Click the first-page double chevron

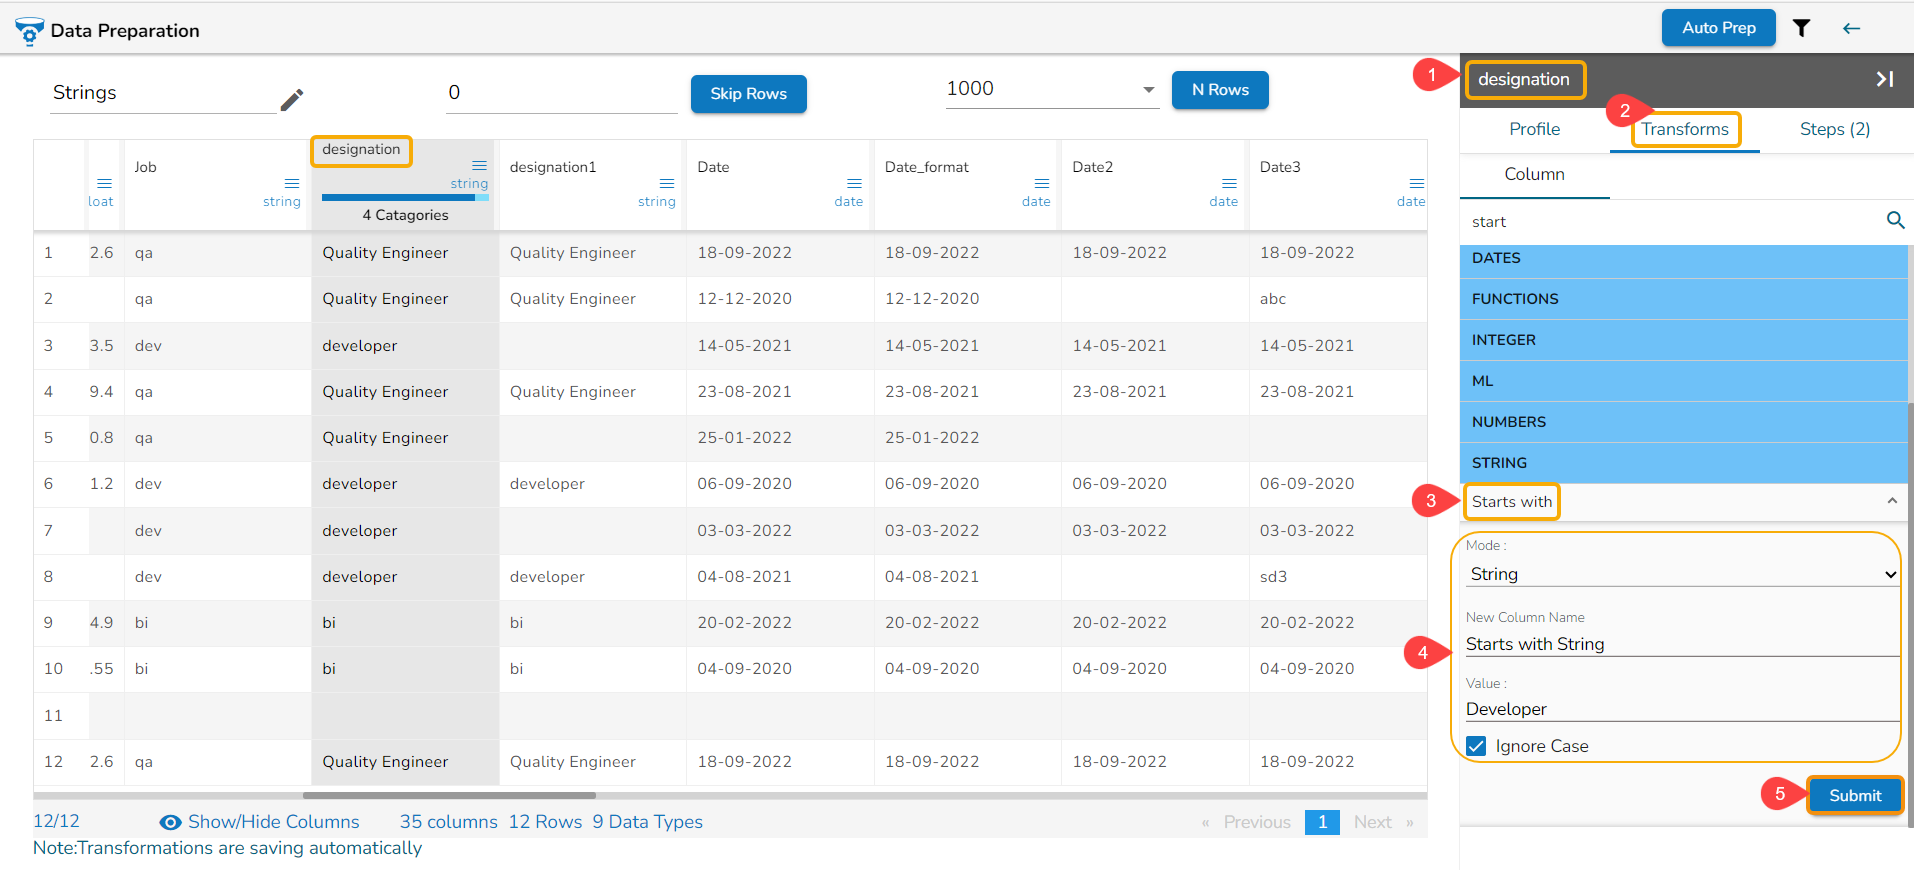pos(1205,823)
